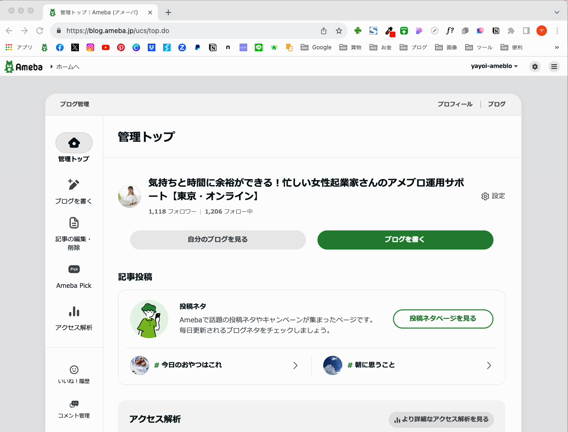Click the 自分のブログを見る button

tap(218, 240)
